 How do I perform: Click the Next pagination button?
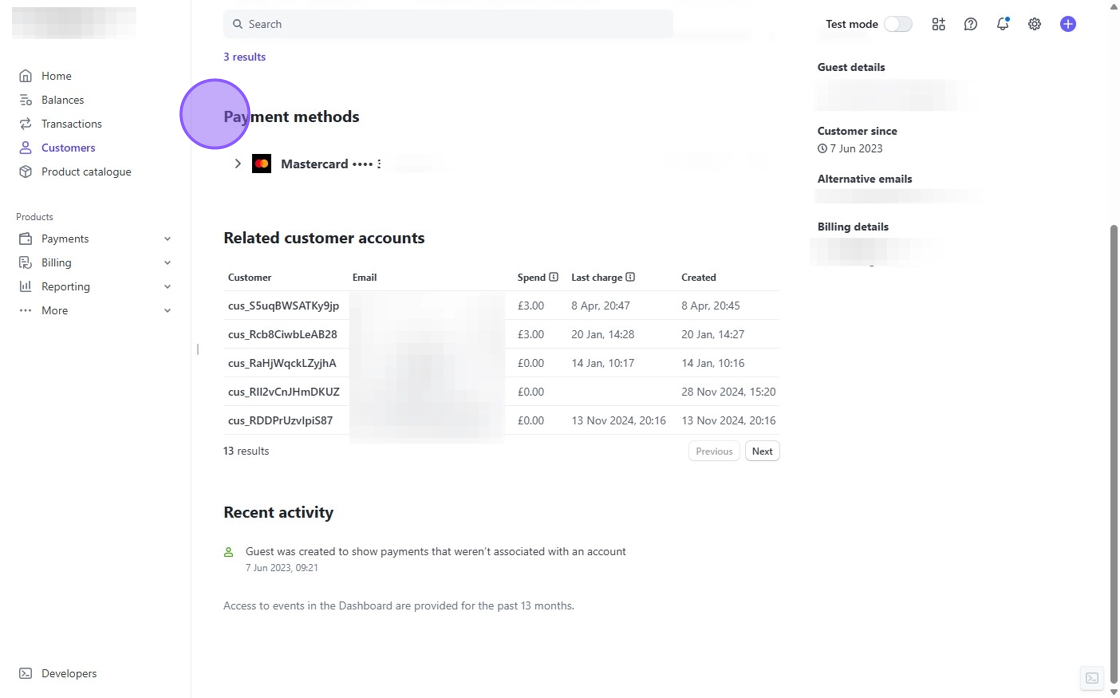point(762,451)
